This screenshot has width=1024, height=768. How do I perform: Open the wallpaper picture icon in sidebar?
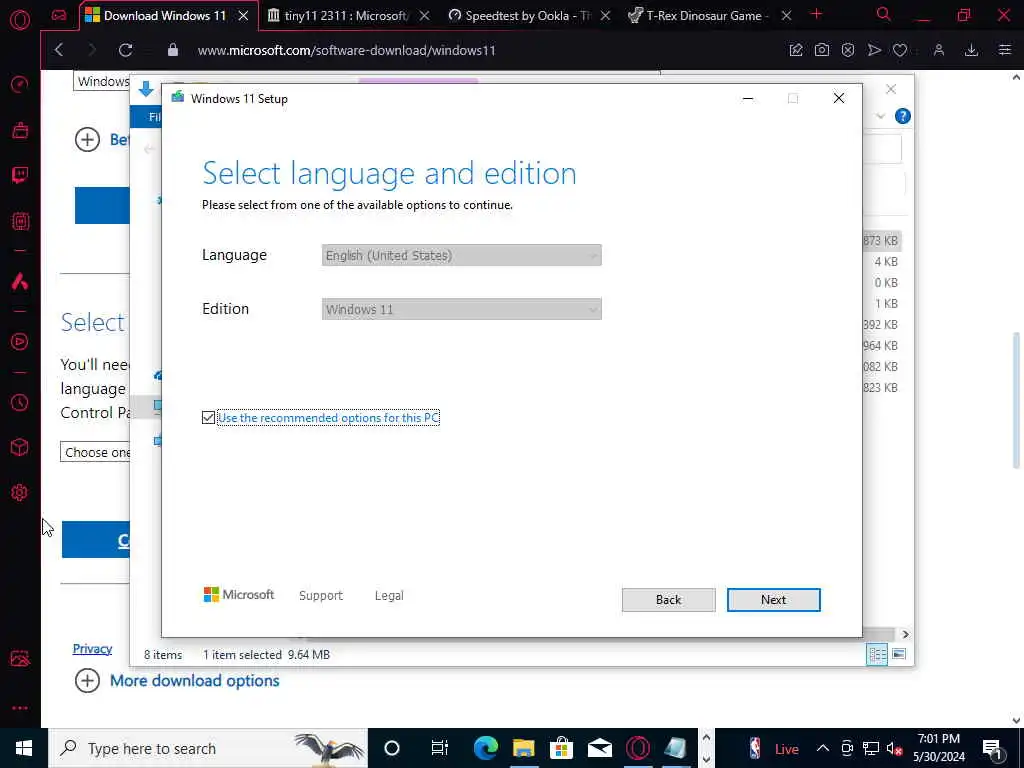(x=20, y=658)
